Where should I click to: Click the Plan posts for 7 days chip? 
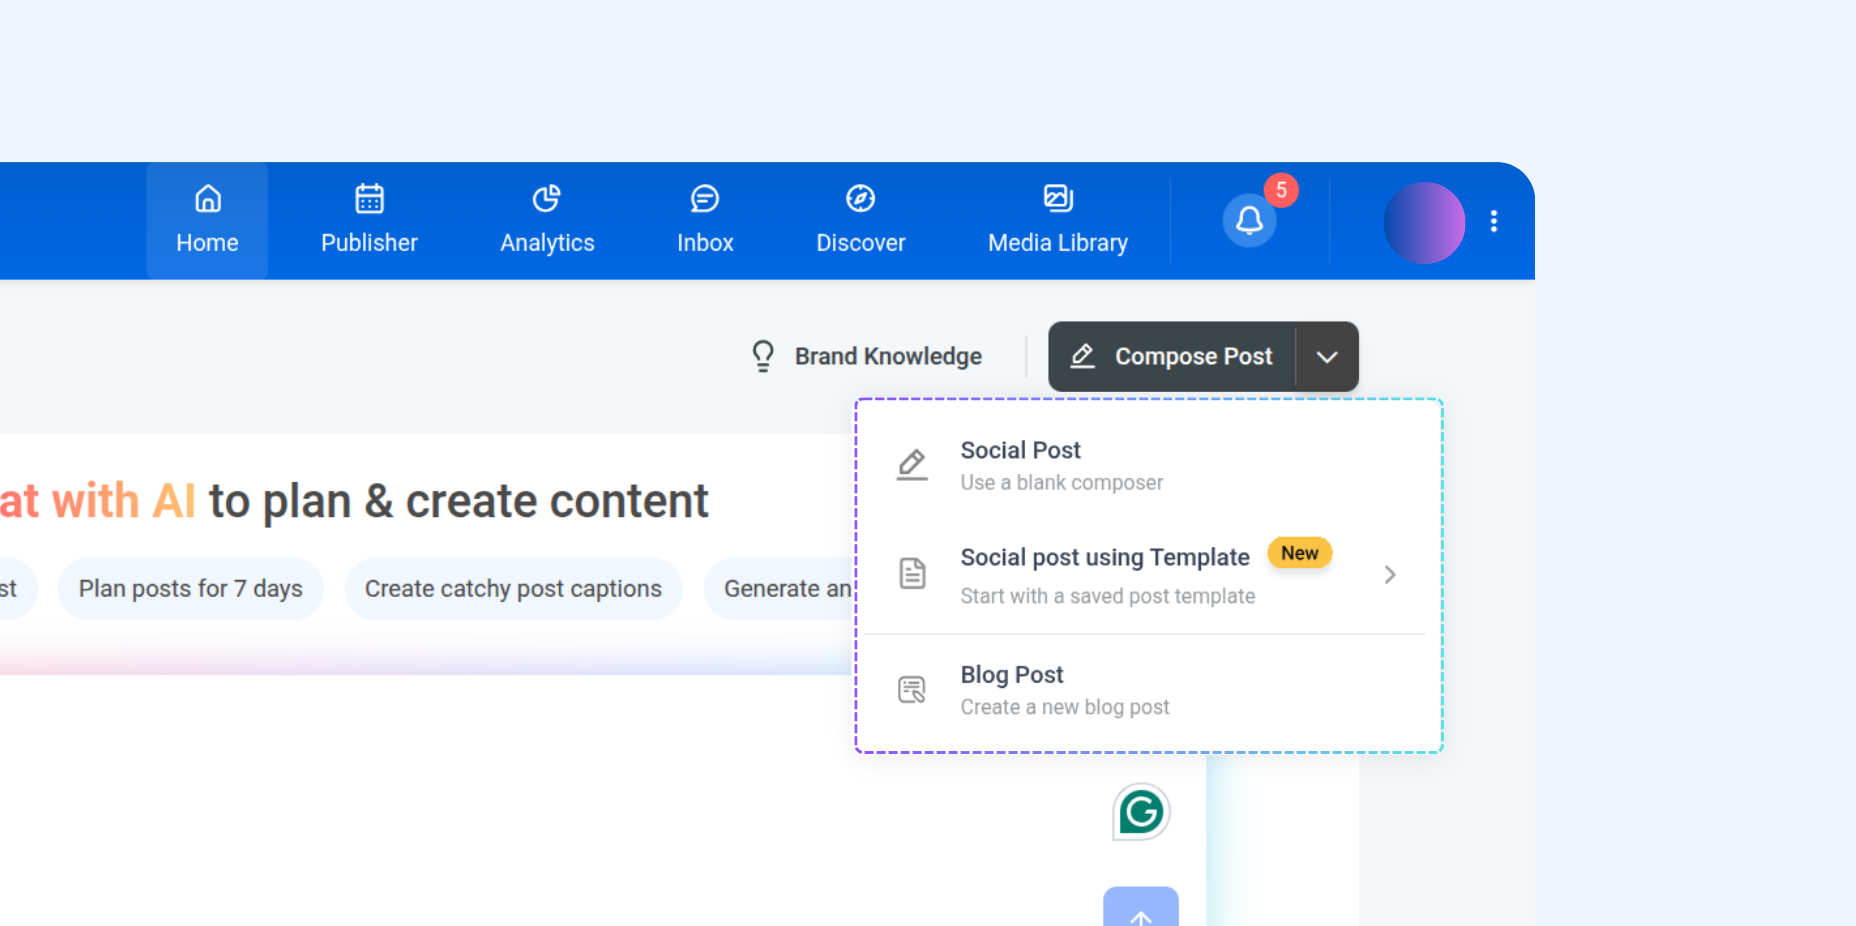pyautogui.click(x=191, y=589)
